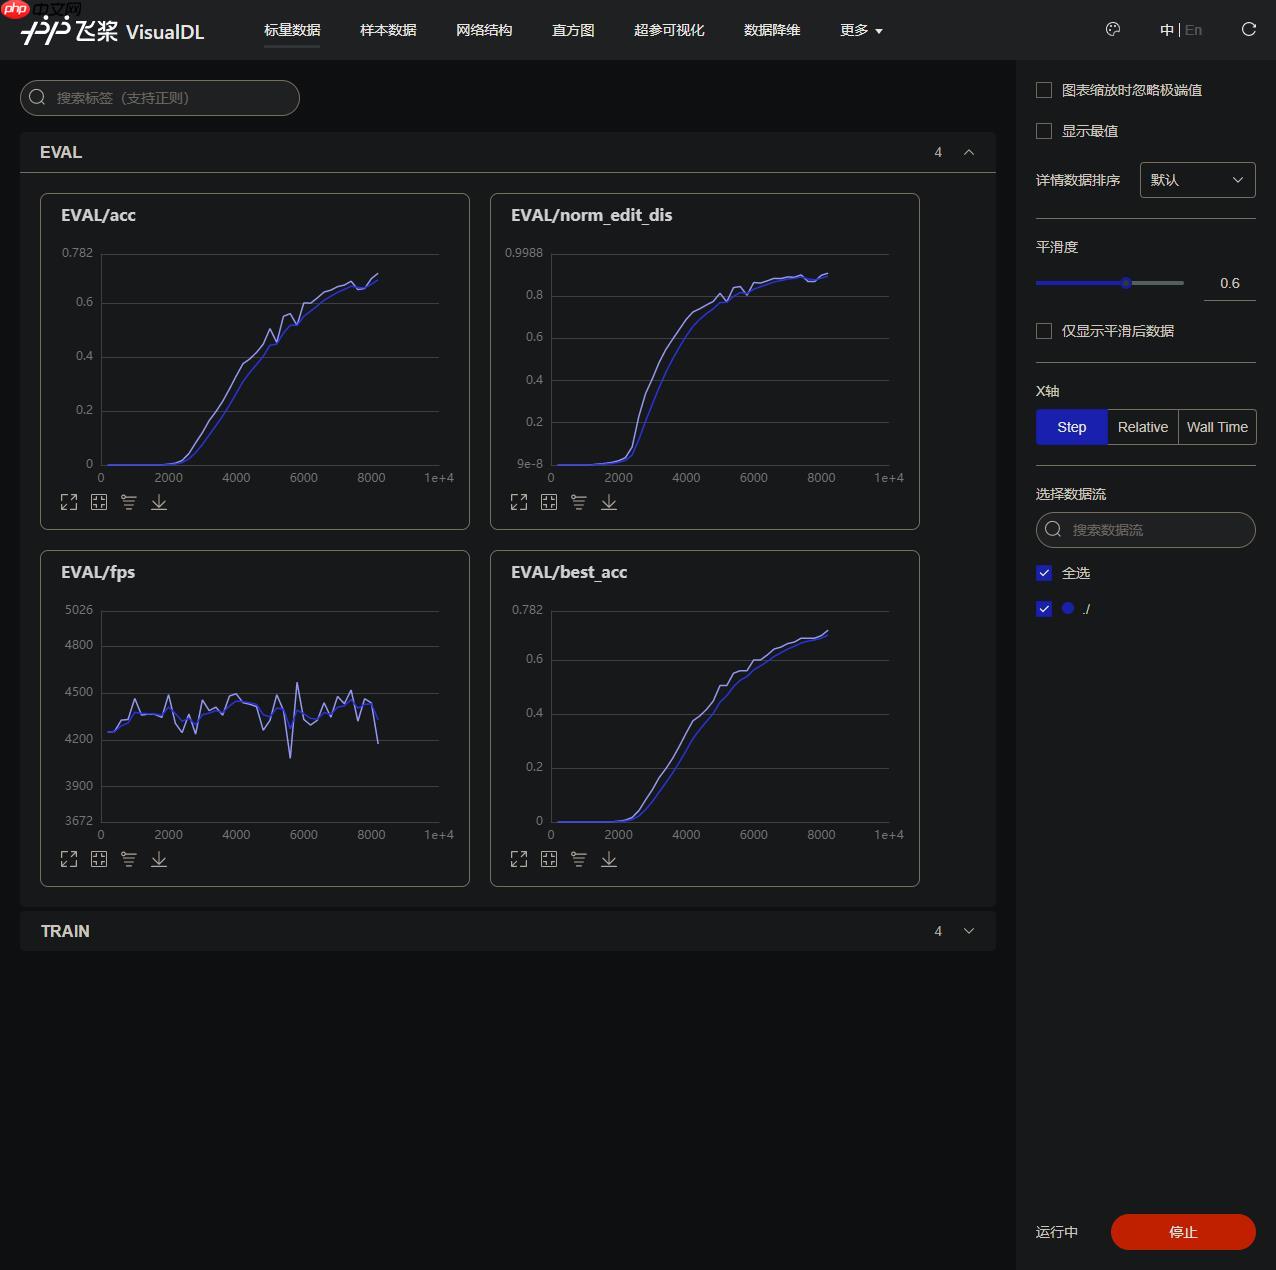This screenshot has width=1276, height=1270.
Task: Switch to the 网络结构 tab
Action: (484, 30)
